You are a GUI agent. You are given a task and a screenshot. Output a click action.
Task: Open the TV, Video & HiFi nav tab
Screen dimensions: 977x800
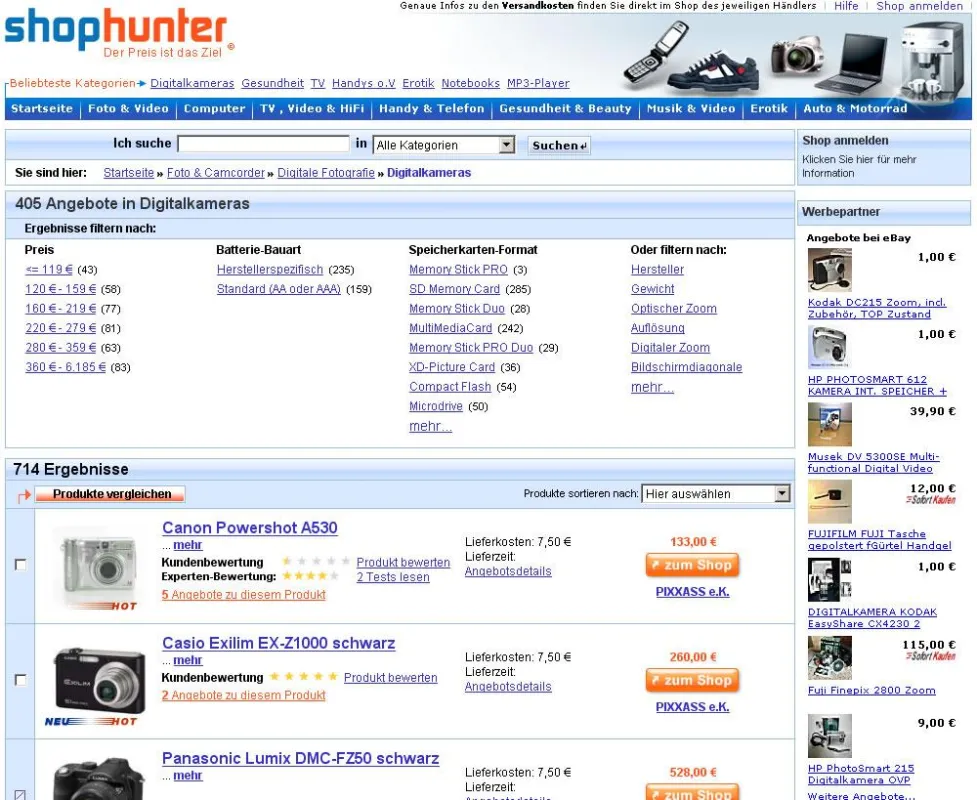pyautogui.click(x=312, y=108)
